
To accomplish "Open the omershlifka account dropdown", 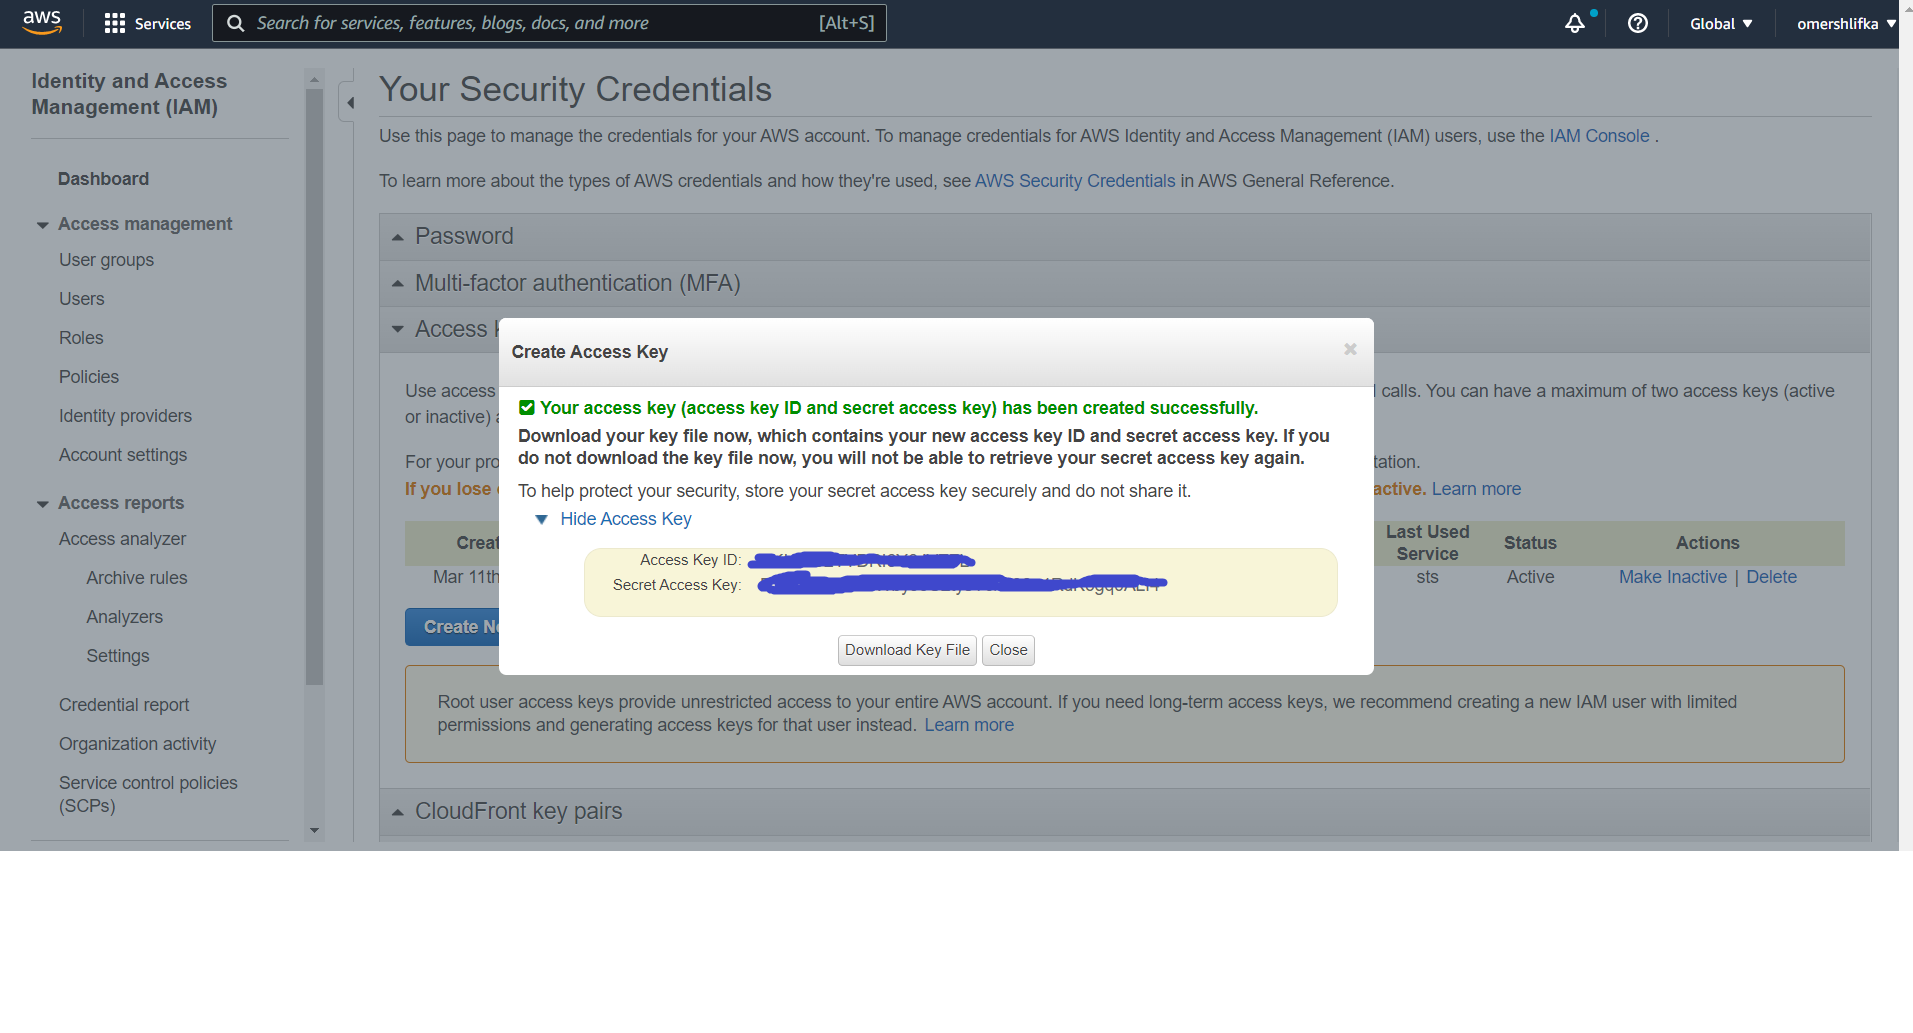I will 1846,23.
